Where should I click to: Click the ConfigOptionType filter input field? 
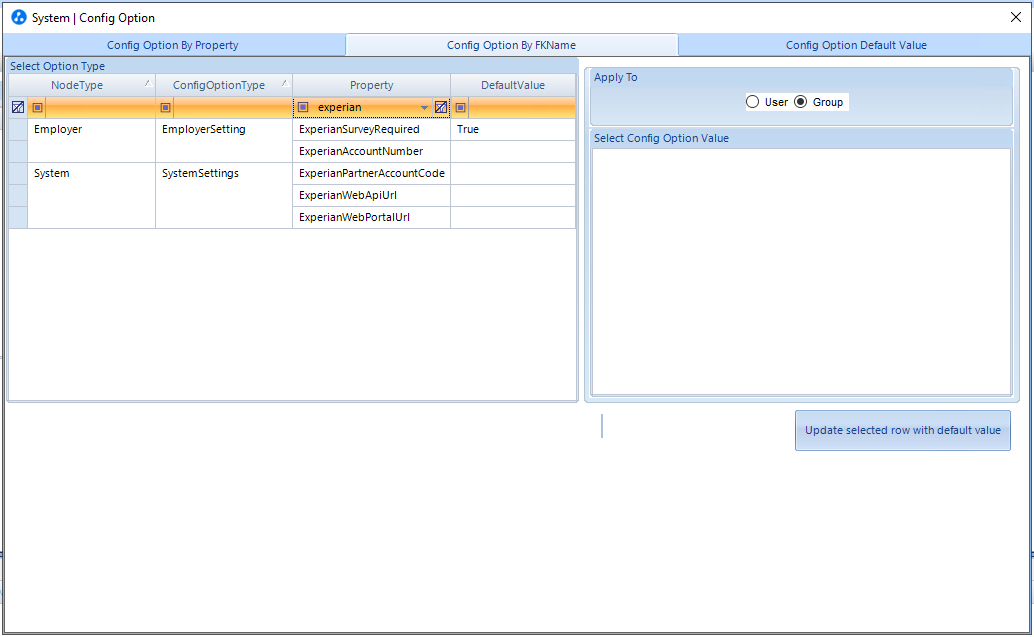232,107
